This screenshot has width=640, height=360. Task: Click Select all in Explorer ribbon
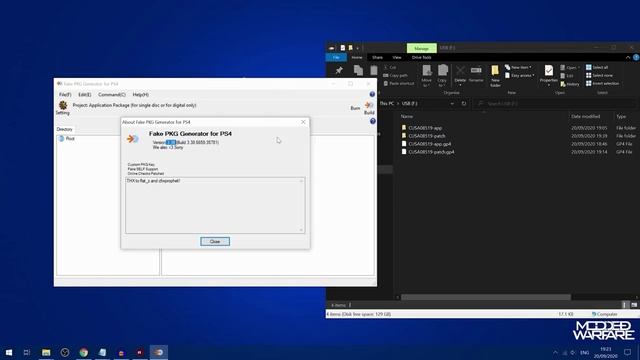click(597, 67)
